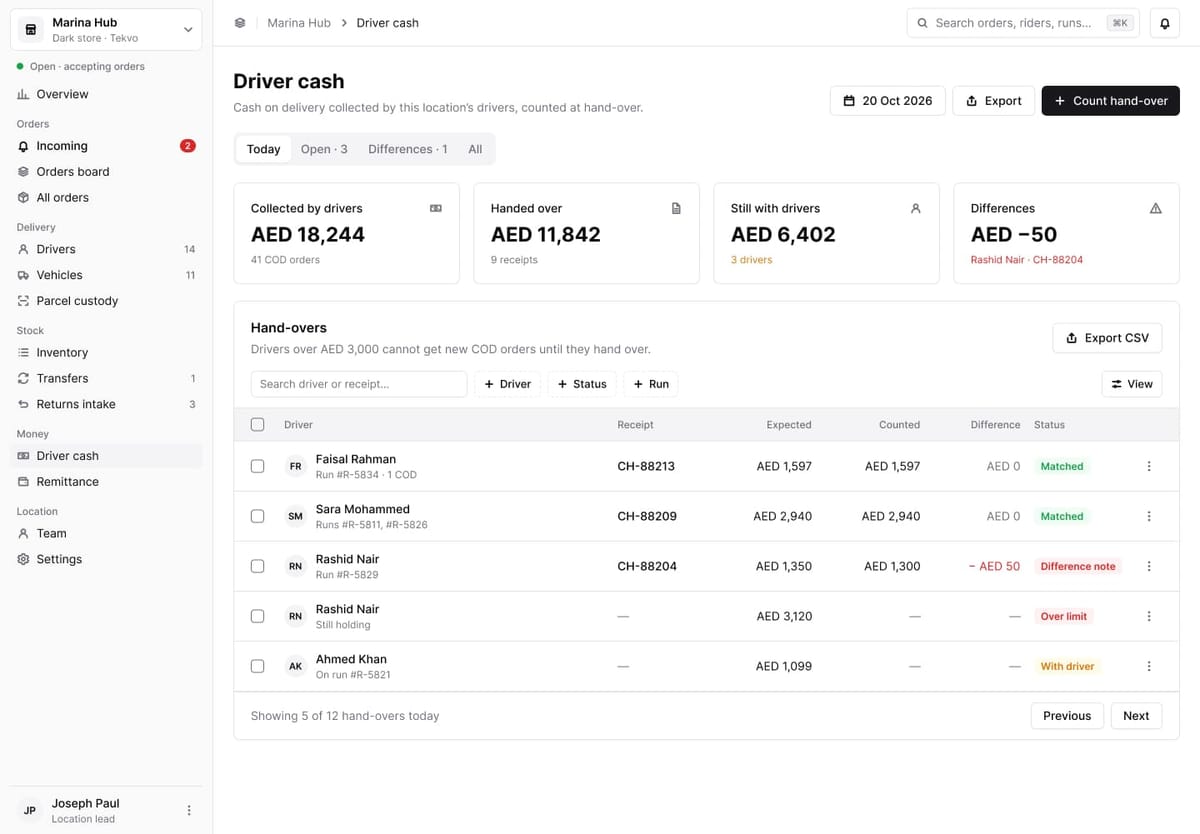Screen dimensions: 1200x834
Task: Focus the Search driver or receipt field
Action: click(x=359, y=384)
